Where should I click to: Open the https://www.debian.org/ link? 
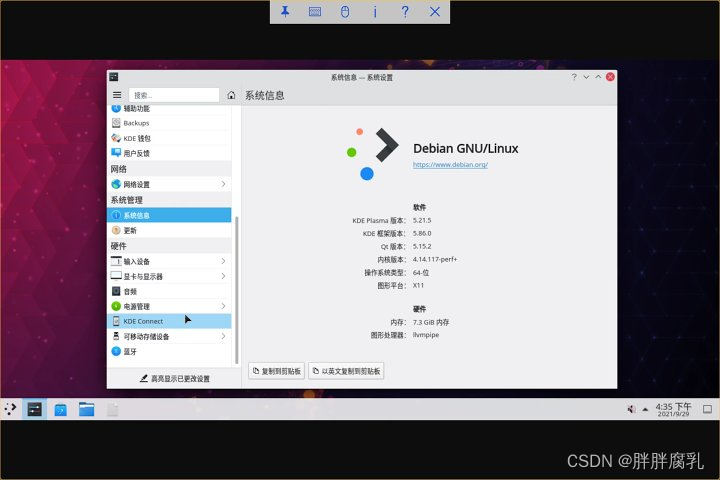click(x=450, y=164)
